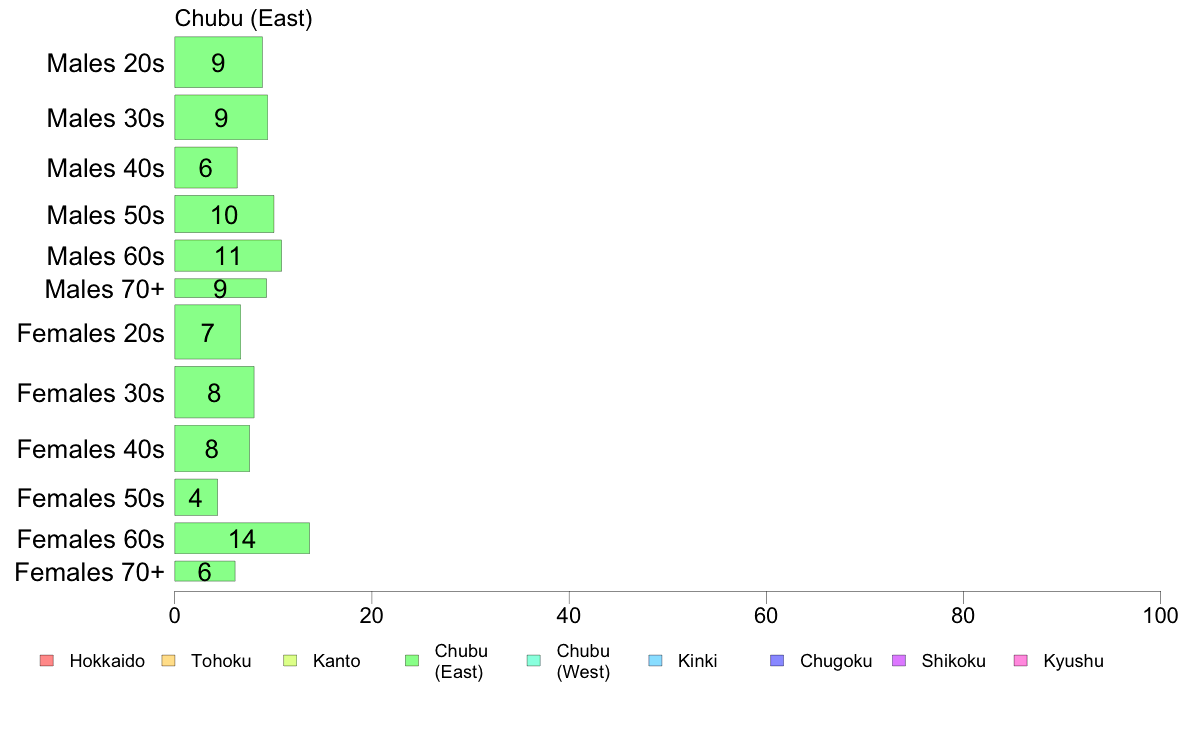Click the Chubu (West) teal legend swatch
Viewport: 1188px width, 736px height.
click(533, 661)
